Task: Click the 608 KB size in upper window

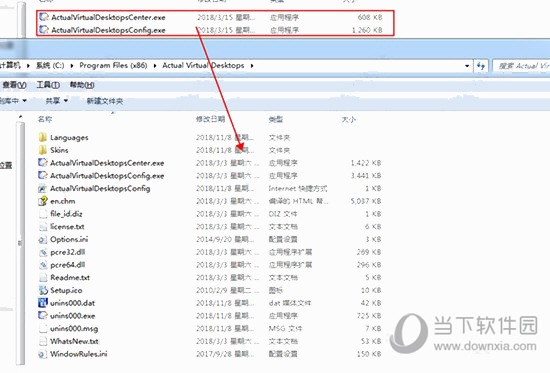Action: [370, 17]
